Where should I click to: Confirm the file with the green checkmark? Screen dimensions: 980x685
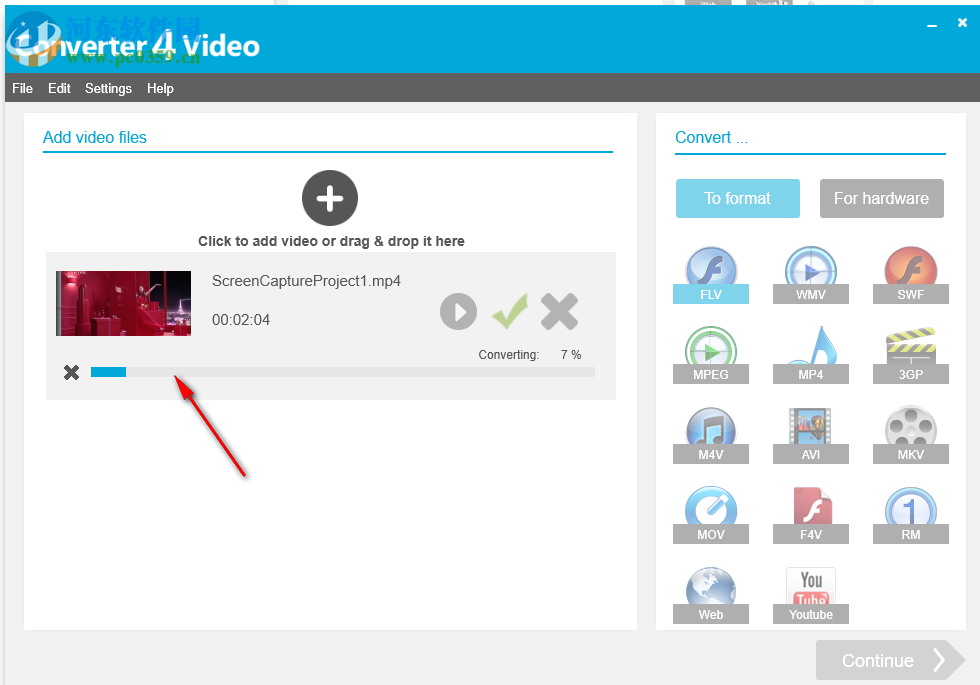pyautogui.click(x=509, y=311)
